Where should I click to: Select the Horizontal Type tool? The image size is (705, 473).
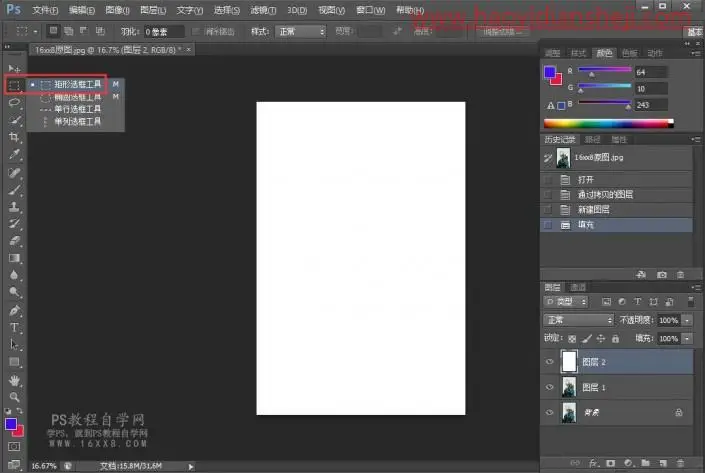pyautogui.click(x=14, y=327)
